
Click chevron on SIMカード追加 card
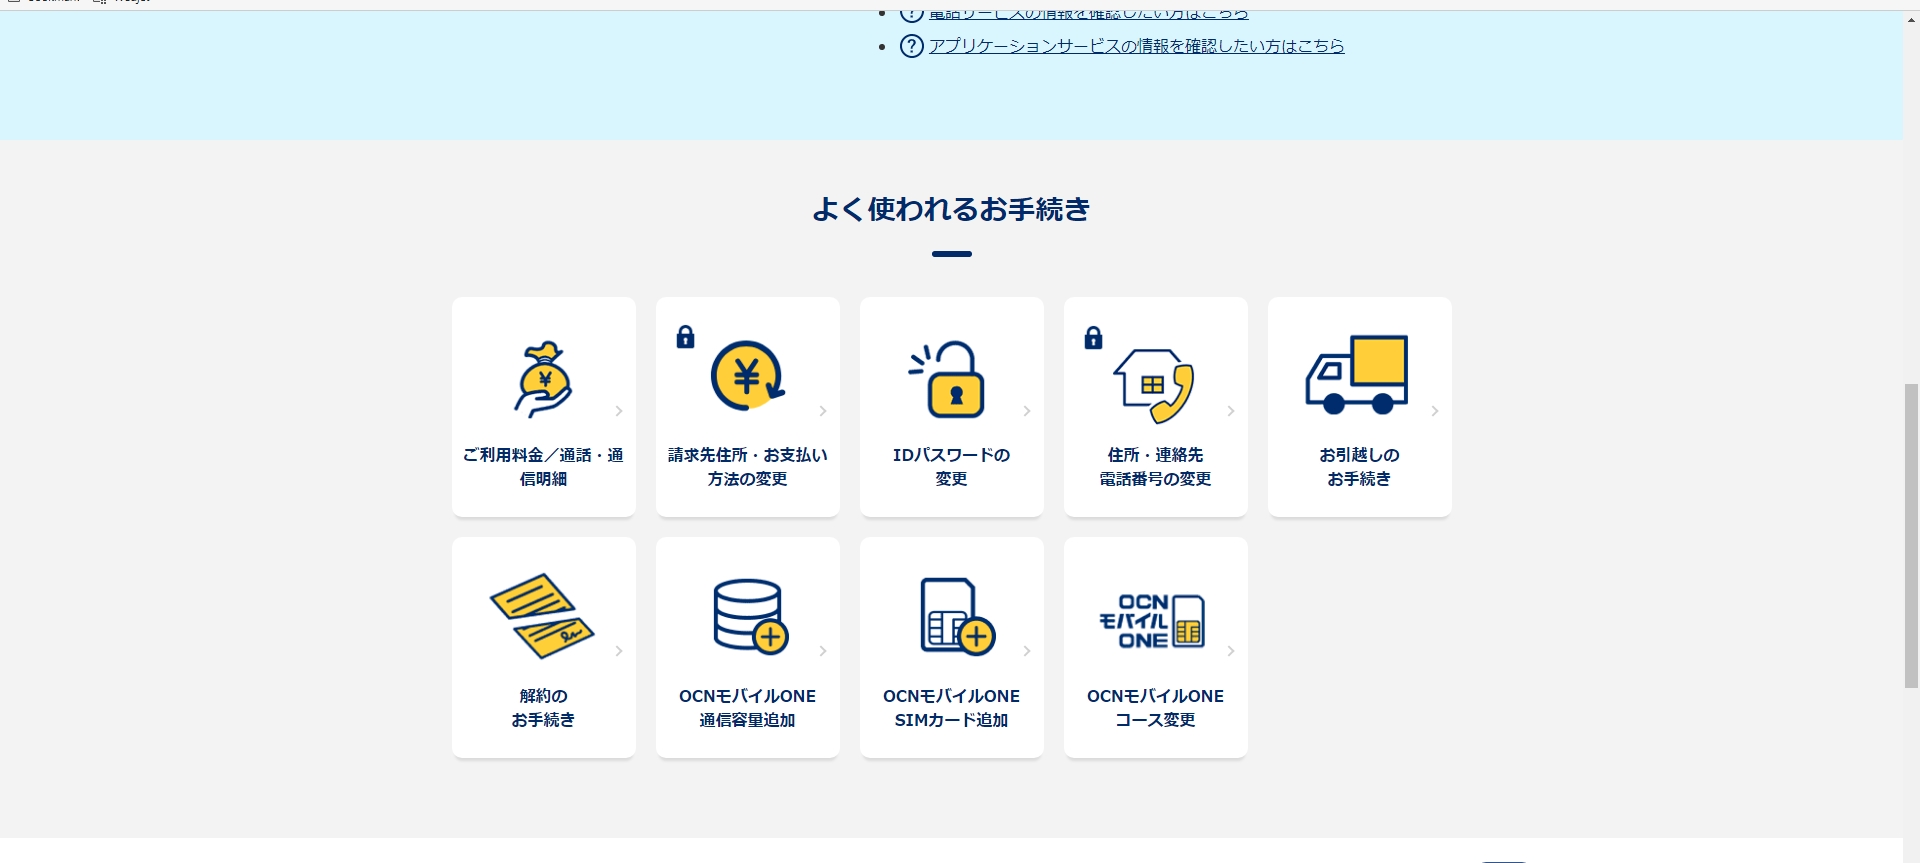1027,651
